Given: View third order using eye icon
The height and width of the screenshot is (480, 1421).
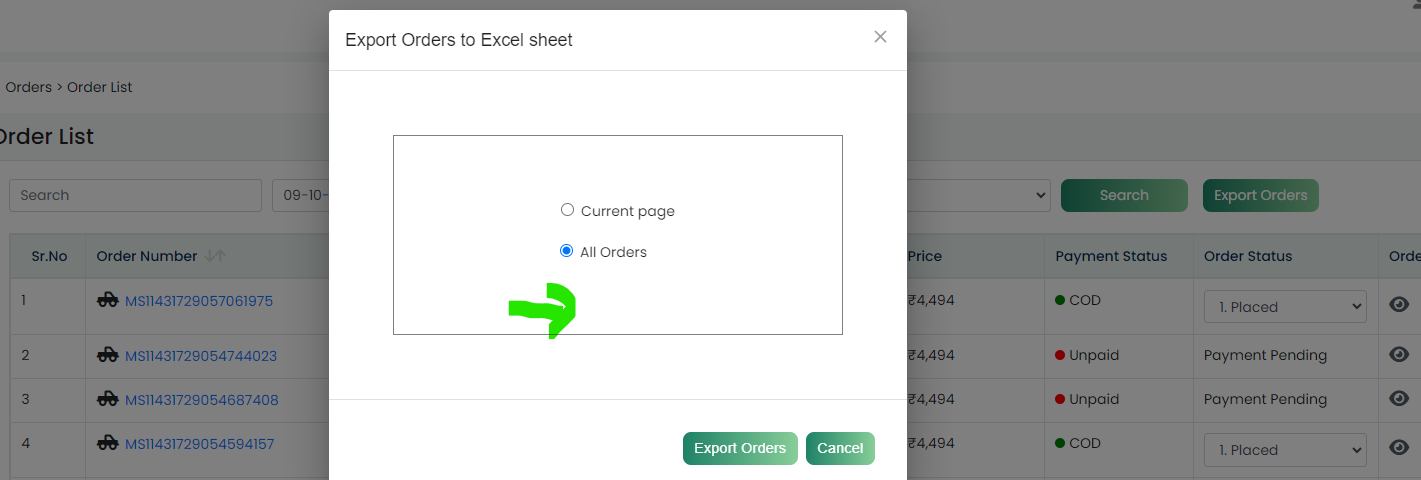Looking at the screenshot, I should click(1400, 399).
